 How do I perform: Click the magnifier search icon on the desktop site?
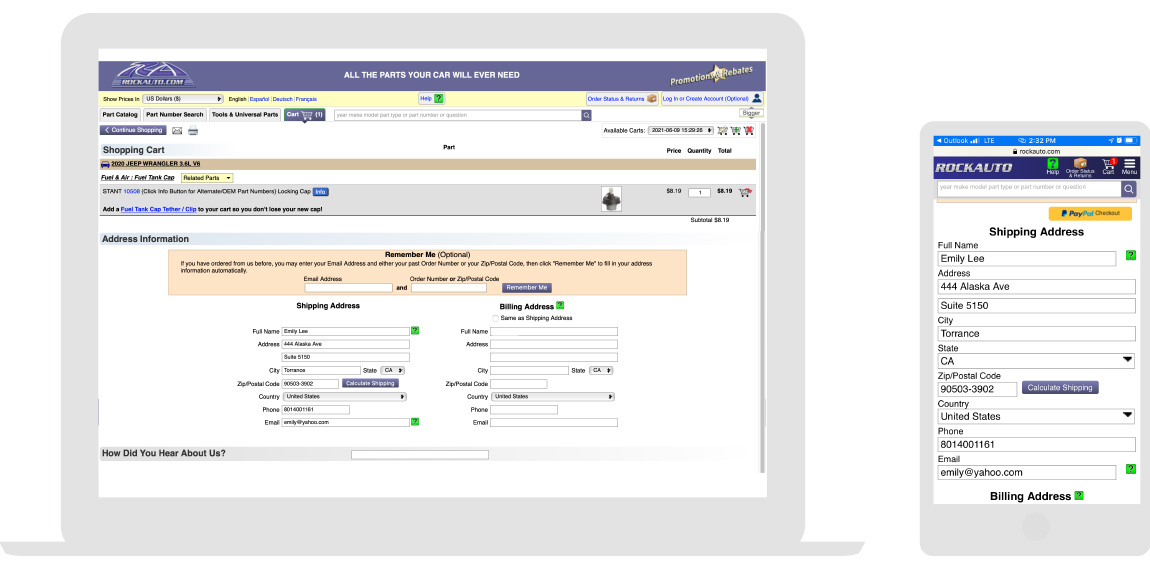point(586,115)
